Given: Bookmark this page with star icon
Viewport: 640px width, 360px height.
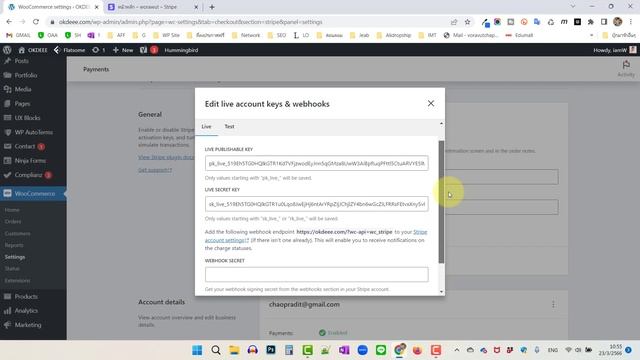Looking at the screenshot, I should click(x=467, y=22).
